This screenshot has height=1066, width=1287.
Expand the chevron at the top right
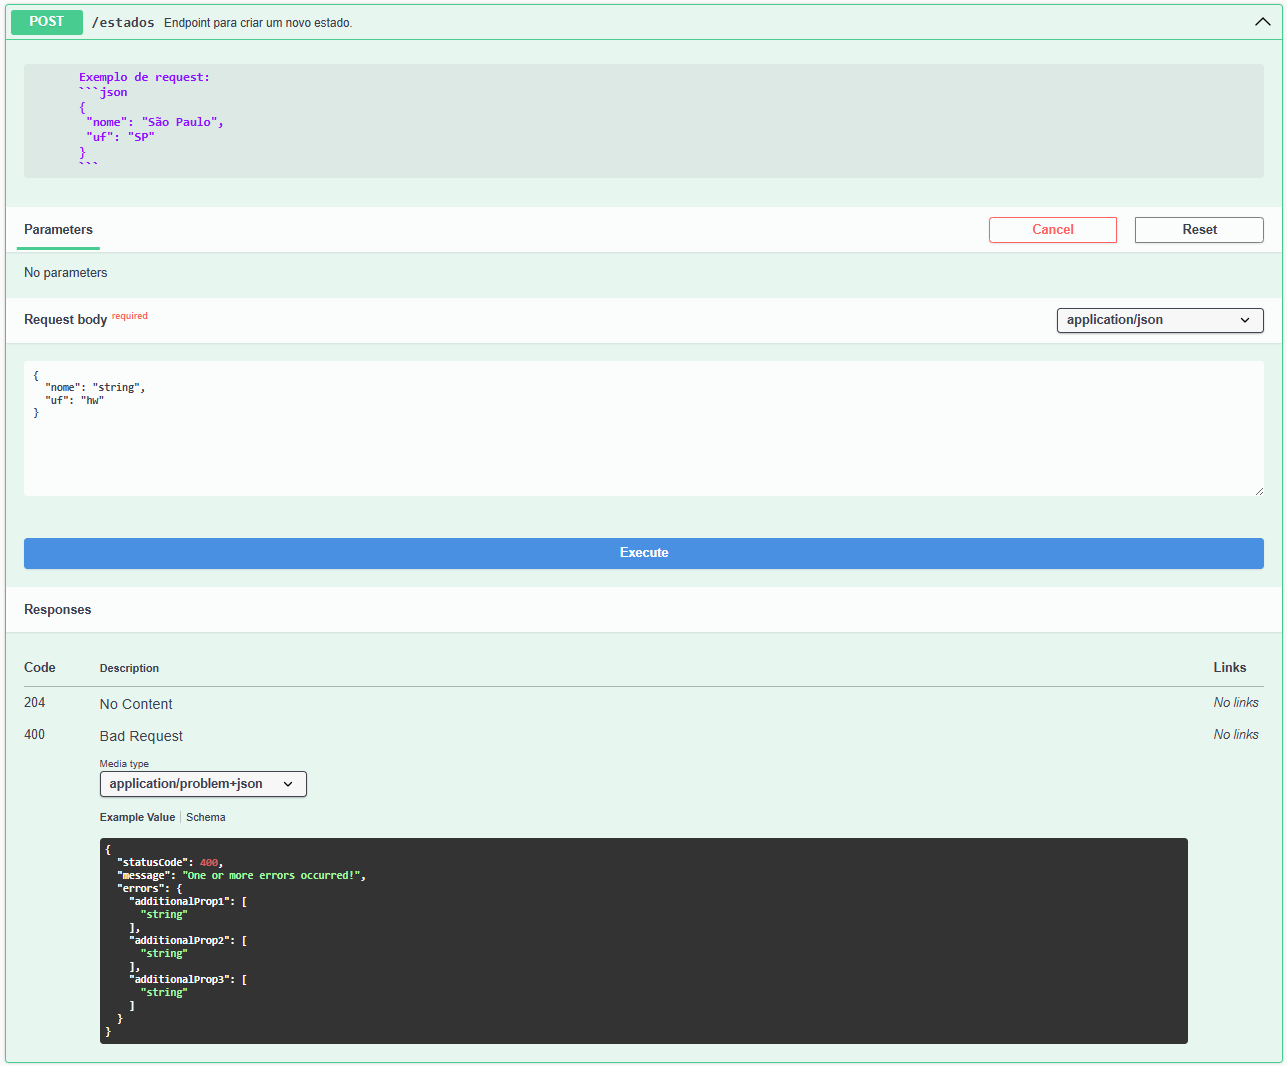(1262, 20)
